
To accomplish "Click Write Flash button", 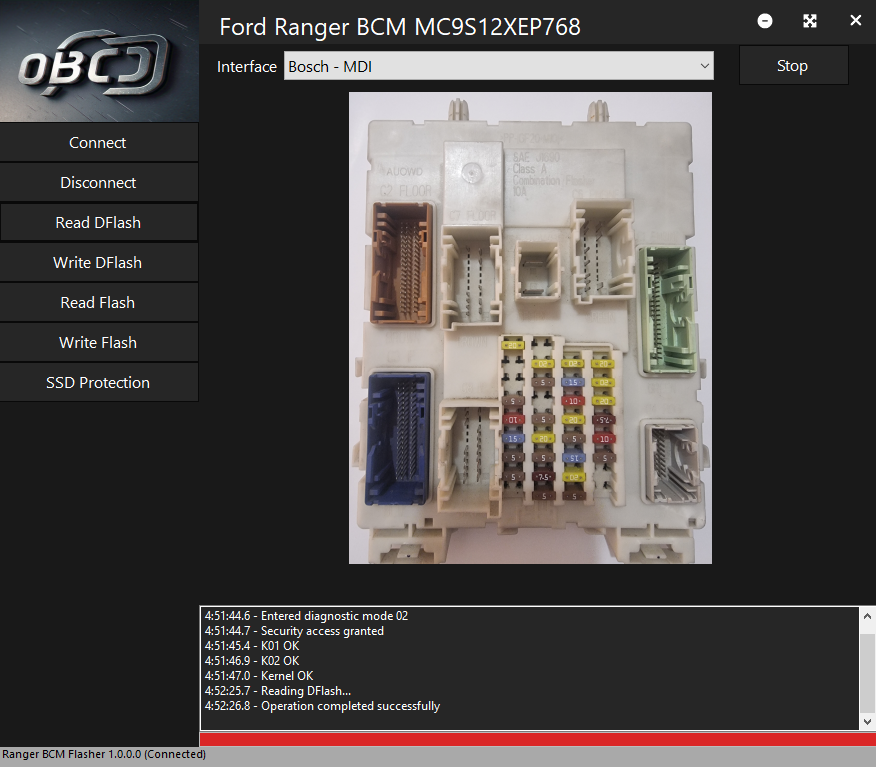I will tap(98, 342).
